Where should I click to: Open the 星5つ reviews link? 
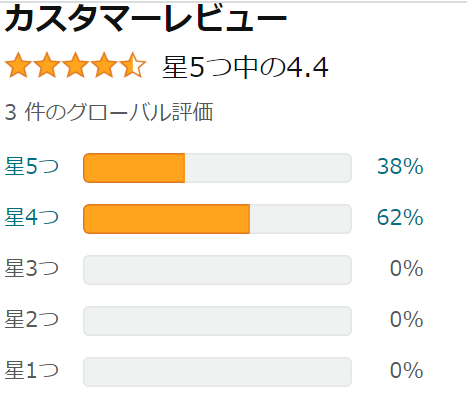click(32, 166)
